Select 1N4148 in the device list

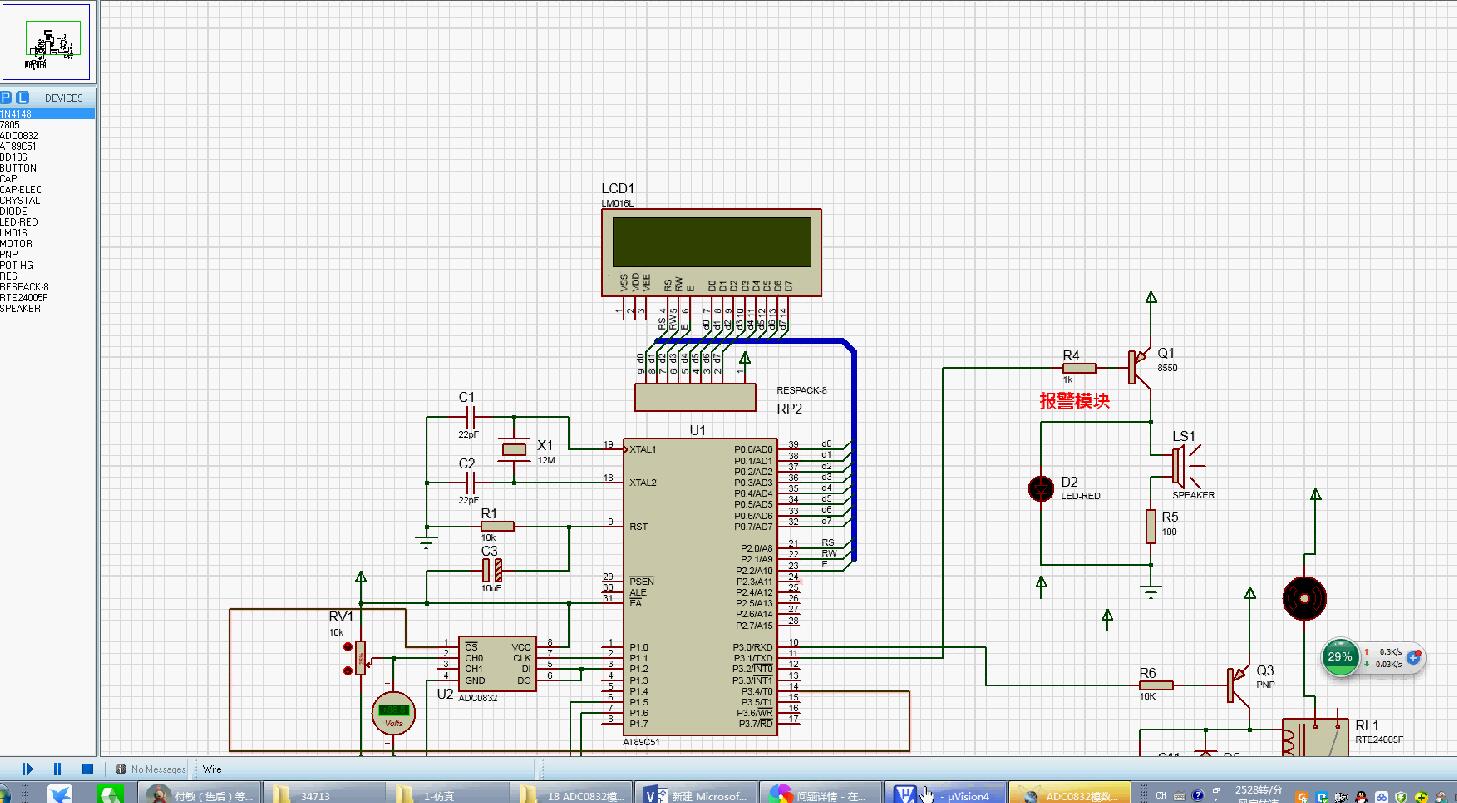(x=47, y=114)
